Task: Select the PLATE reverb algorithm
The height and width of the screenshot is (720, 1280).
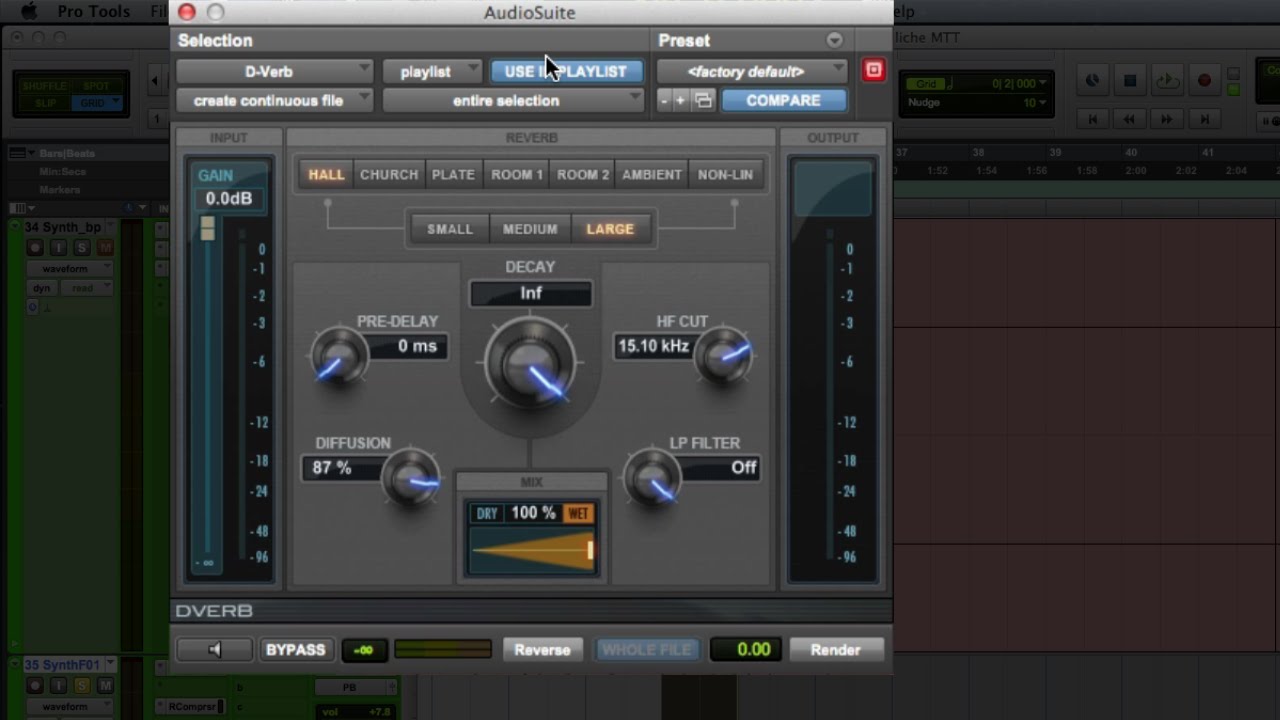Action: (453, 174)
